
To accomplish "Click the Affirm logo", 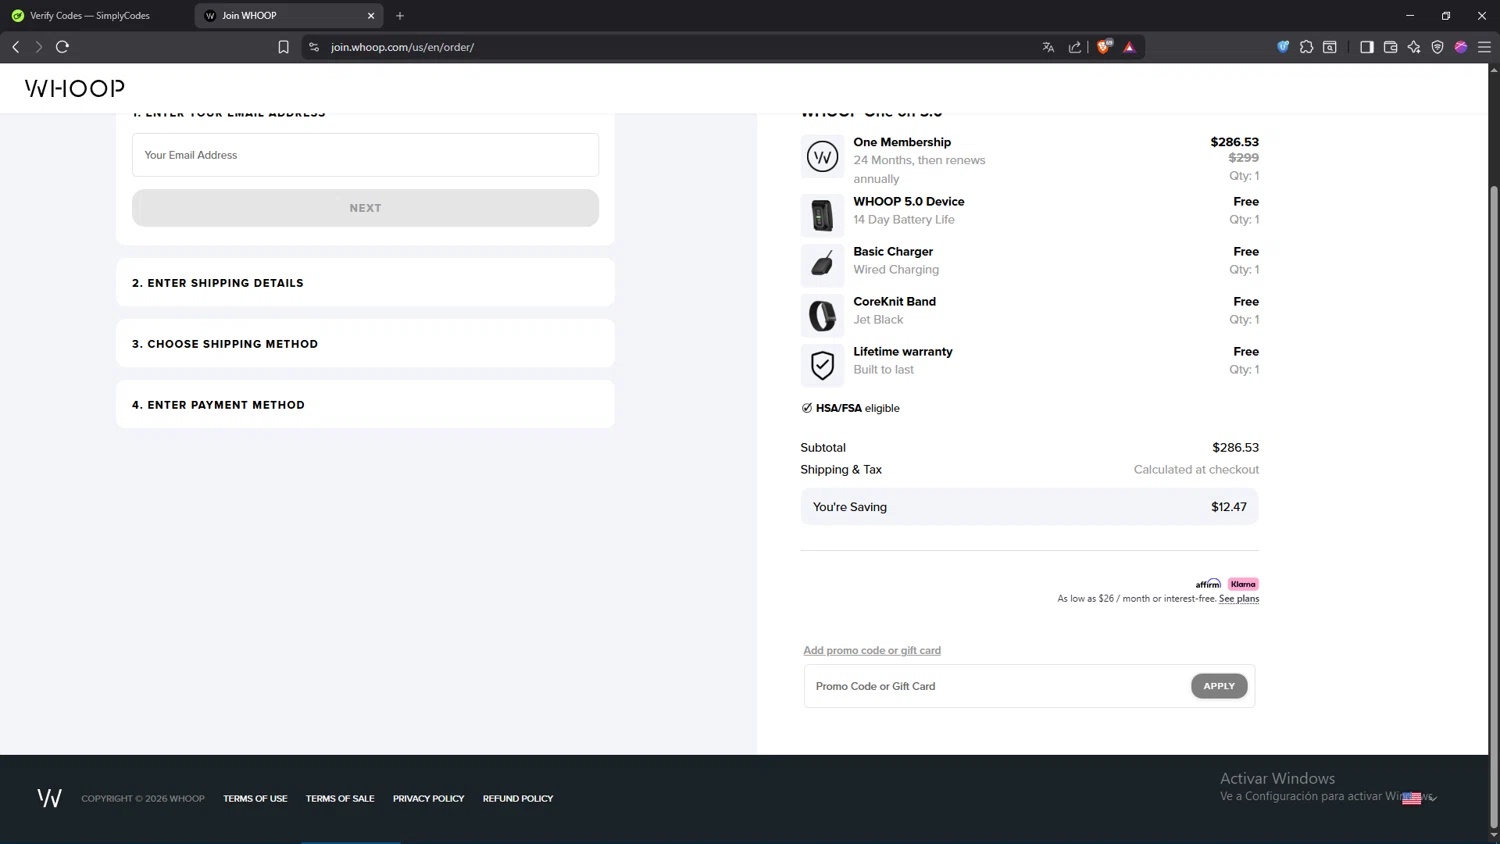I will click(x=1208, y=584).
